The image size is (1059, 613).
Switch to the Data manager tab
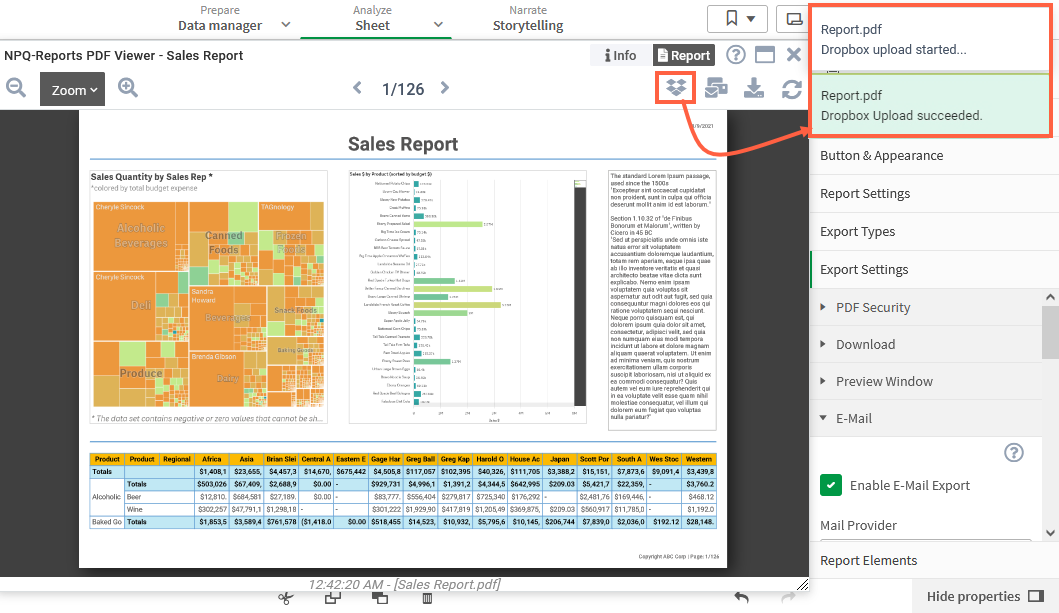click(x=219, y=19)
